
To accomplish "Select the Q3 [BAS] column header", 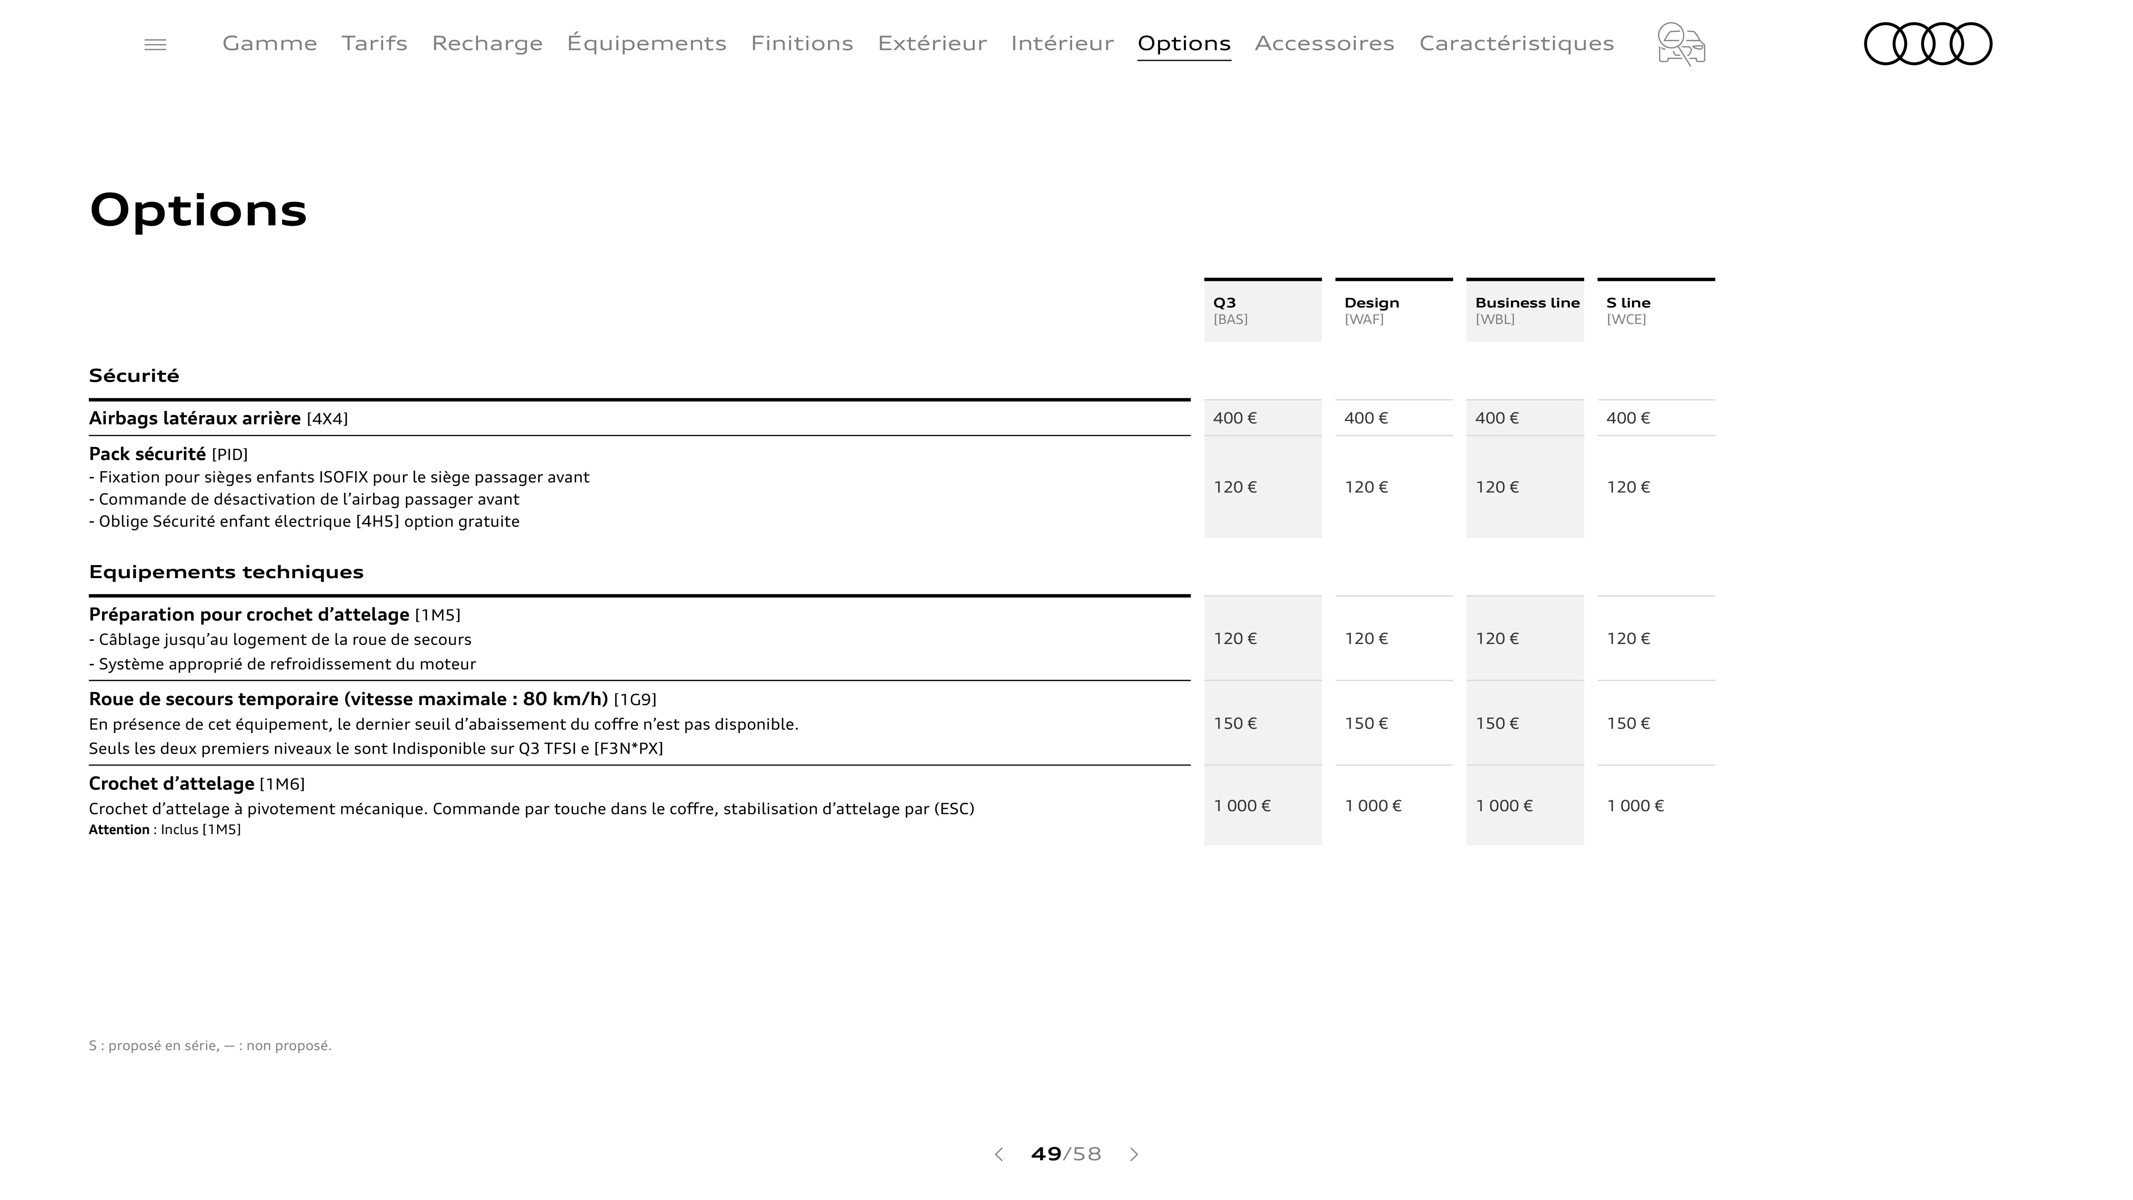I will point(1263,310).
